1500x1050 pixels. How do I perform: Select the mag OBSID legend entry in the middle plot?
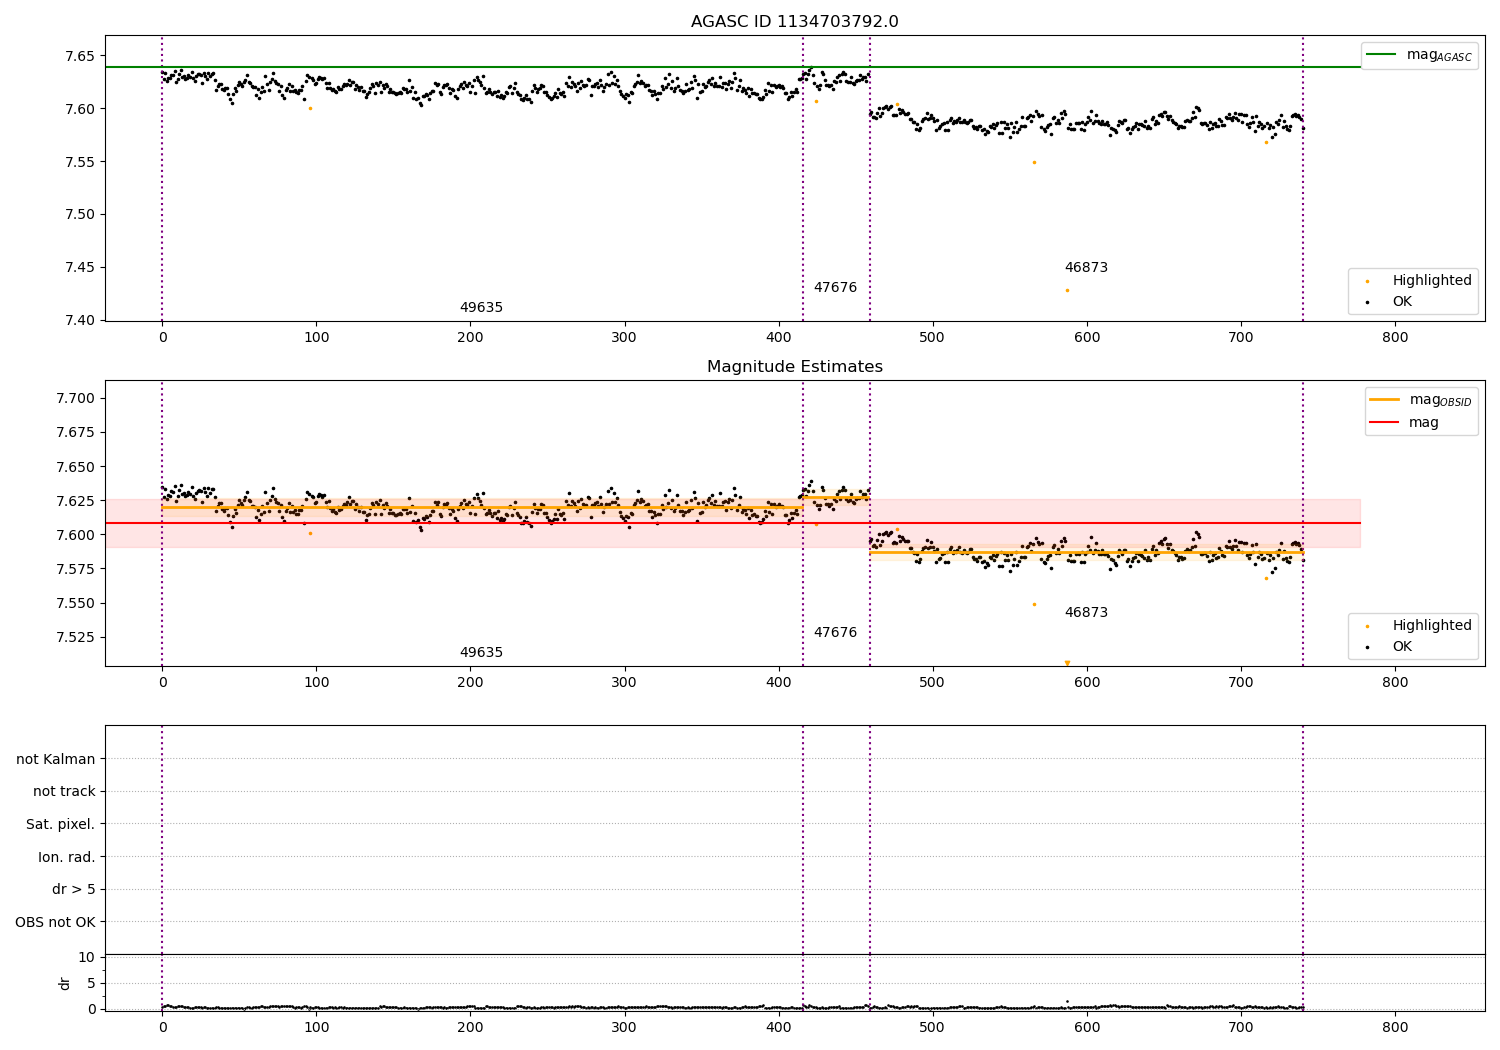point(1421,400)
